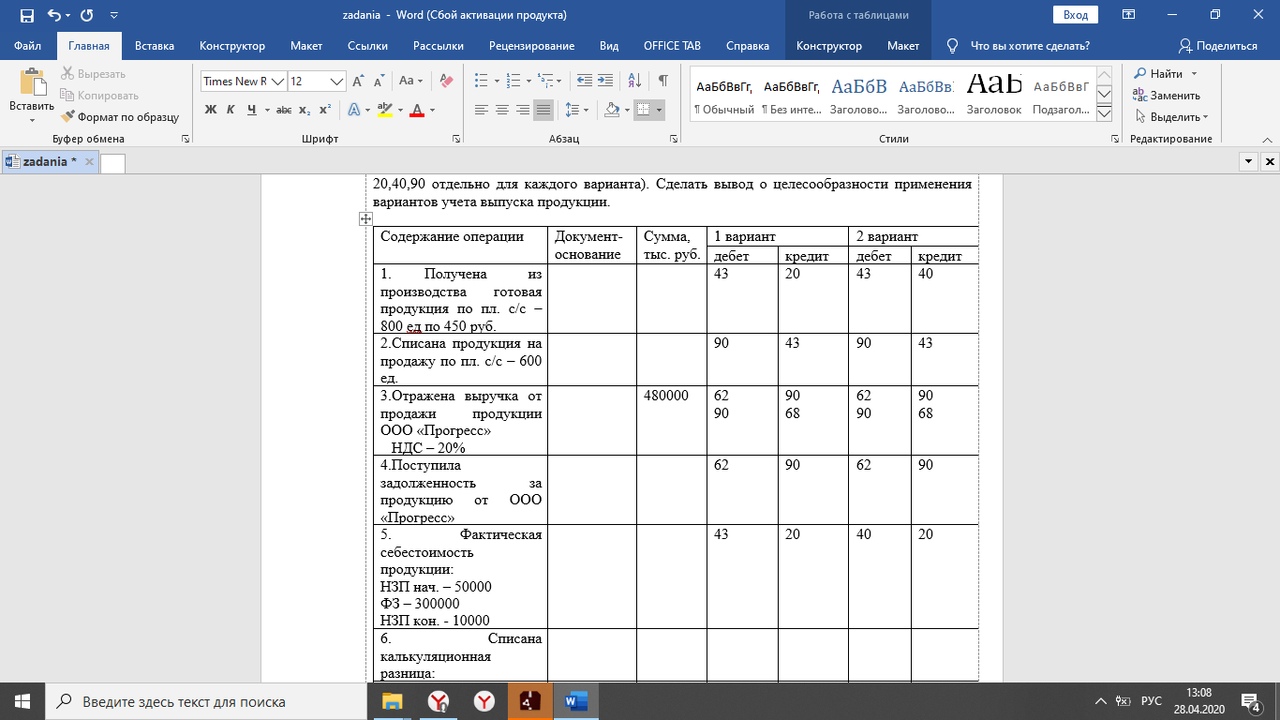Select the Заголовок title style
The height and width of the screenshot is (720, 1280).
point(994,95)
